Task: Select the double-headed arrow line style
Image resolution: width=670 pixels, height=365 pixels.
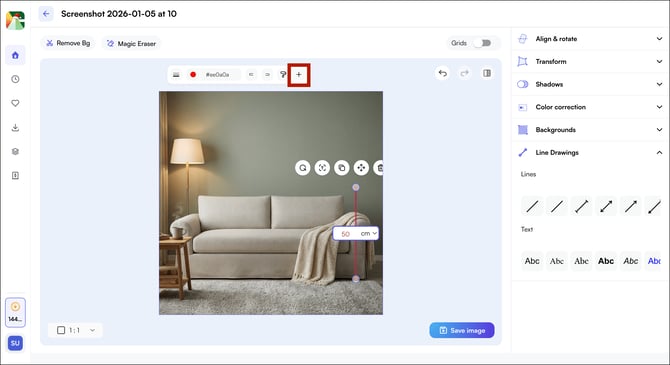Action: pyautogui.click(x=606, y=206)
